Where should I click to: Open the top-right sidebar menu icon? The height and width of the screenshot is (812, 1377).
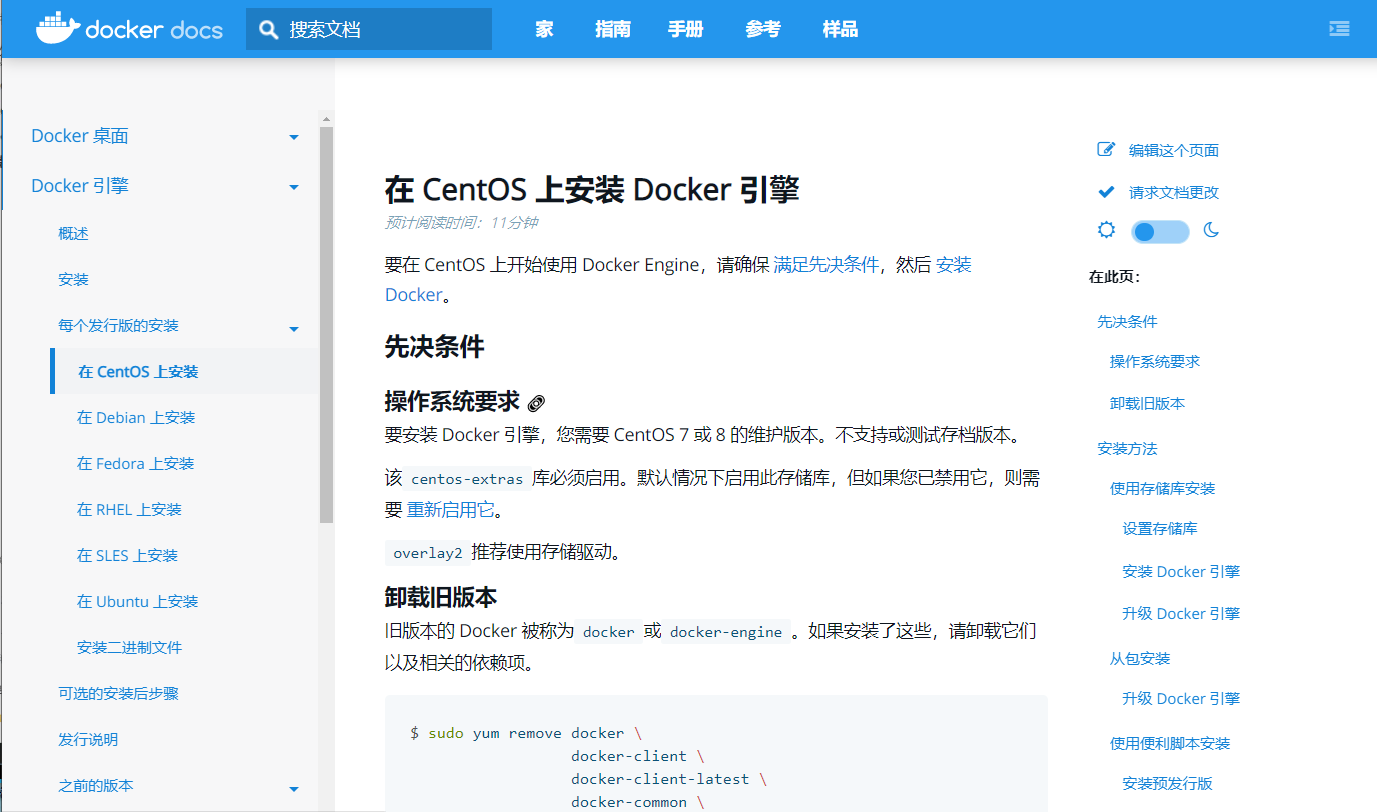[x=1339, y=29]
